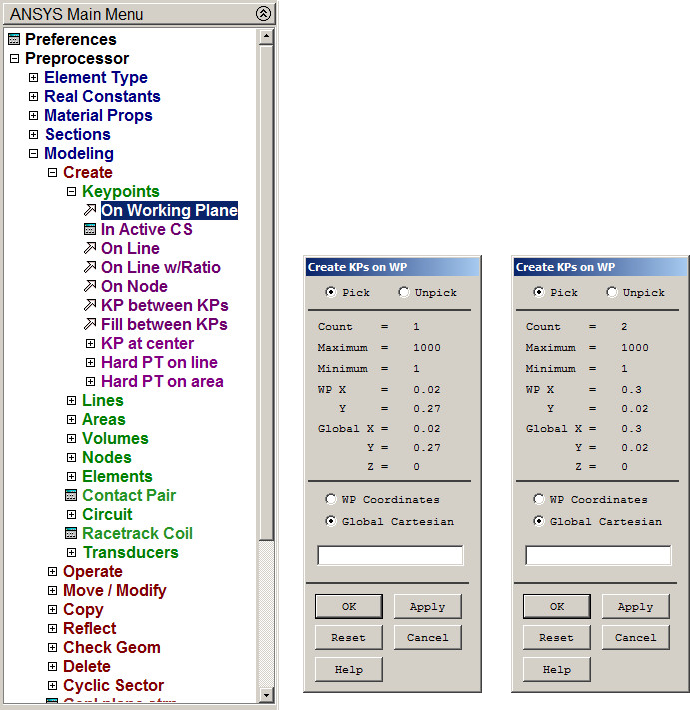Expand the Real Constants node
Viewport: 690px width, 710px height.
click(34, 96)
